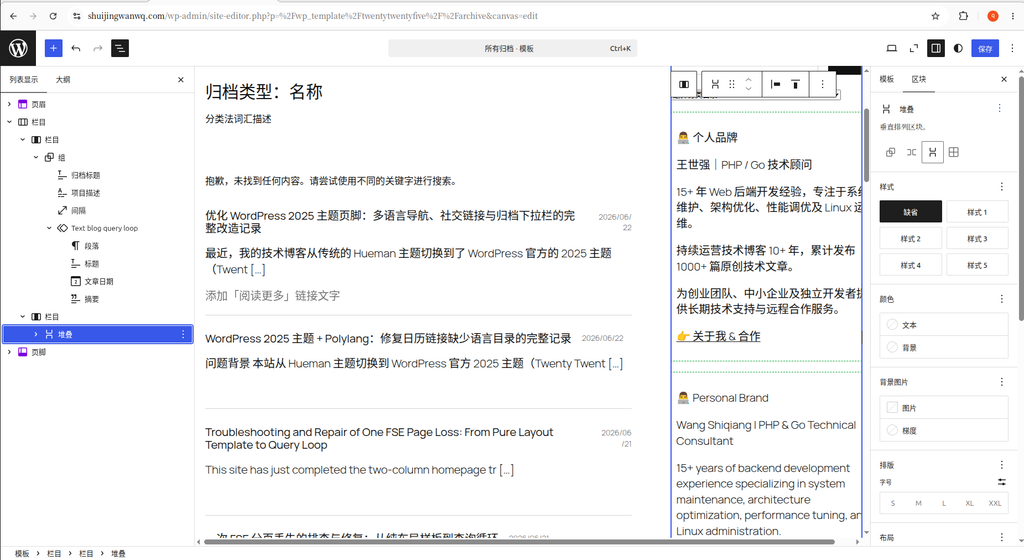The image size is (1024, 560).
Task: Select the 样式 5 style variation
Action: pyautogui.click(x=977, y=265)
